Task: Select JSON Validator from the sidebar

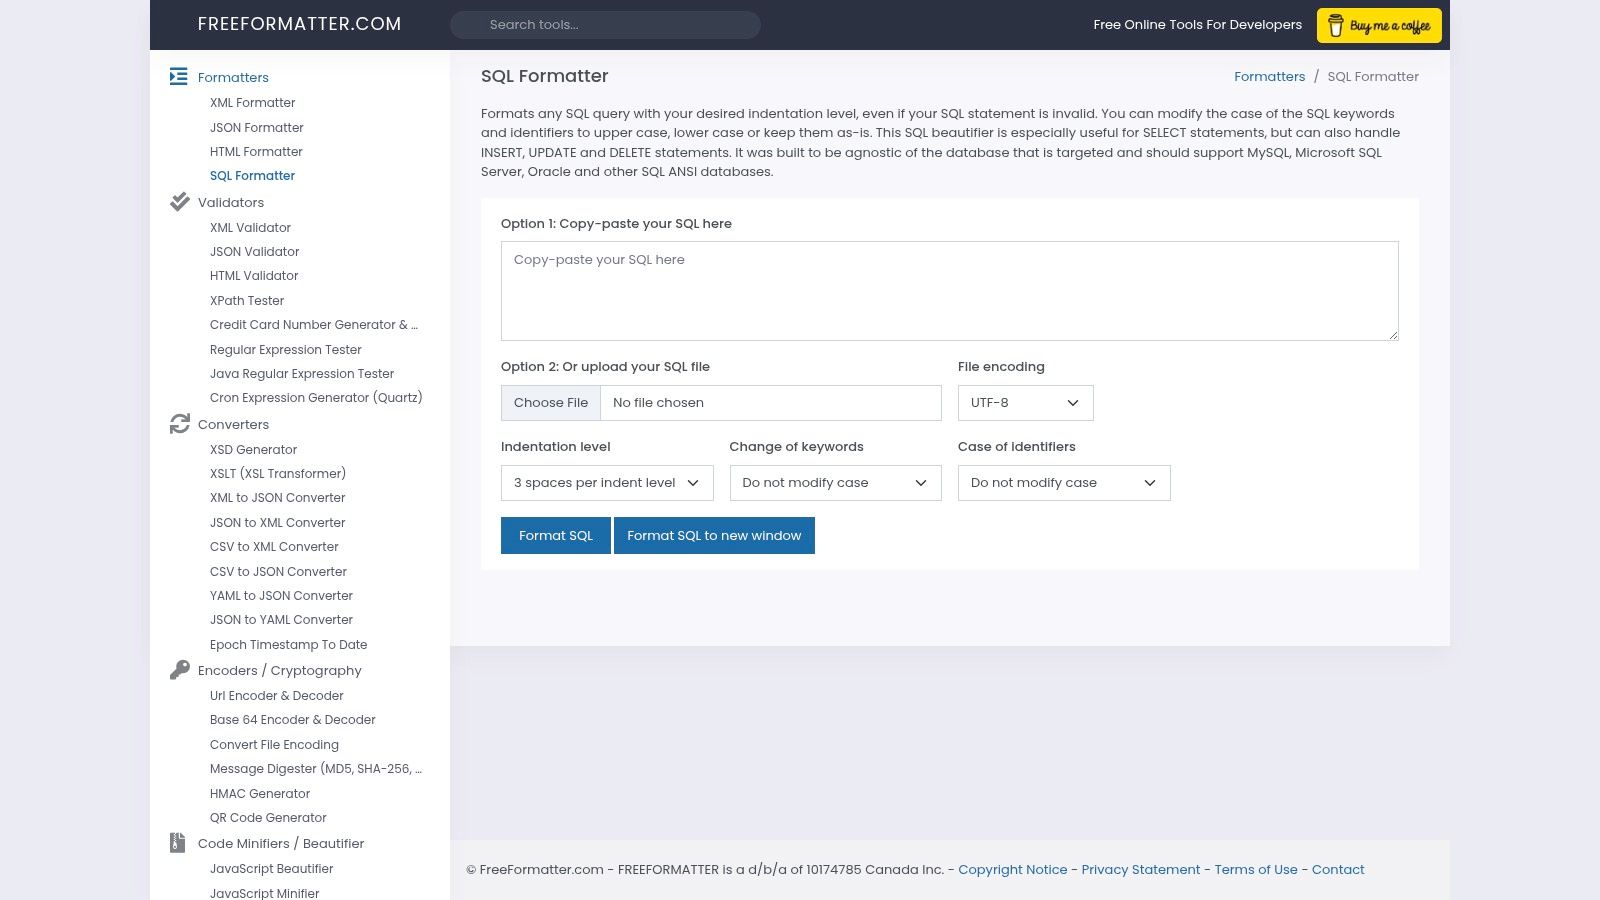Action: point(254,251)
